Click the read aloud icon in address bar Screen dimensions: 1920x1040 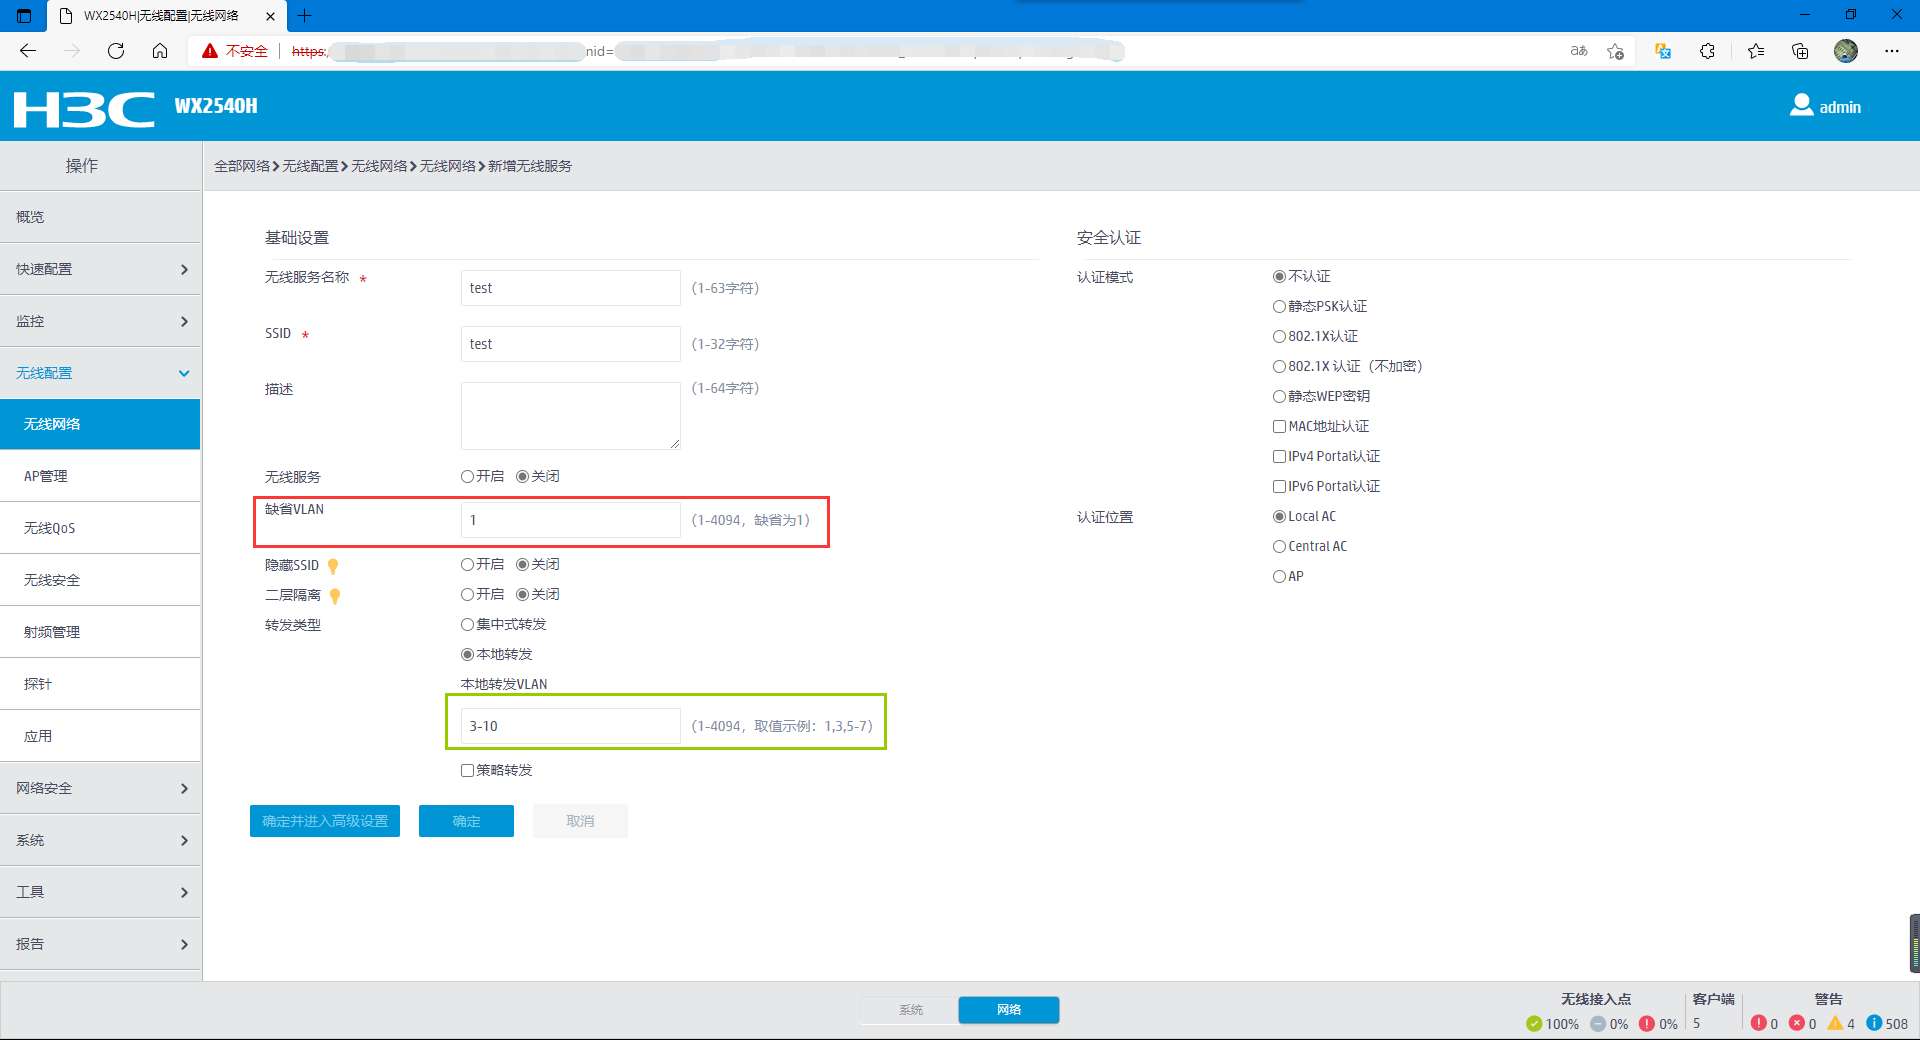coord(1579,51)
